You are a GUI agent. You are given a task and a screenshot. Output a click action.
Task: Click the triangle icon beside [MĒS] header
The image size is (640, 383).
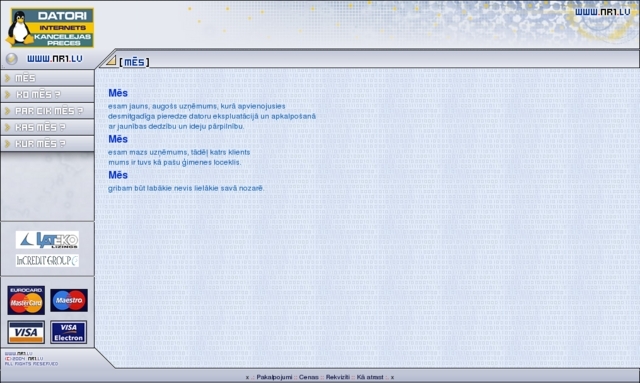(111, 60)
